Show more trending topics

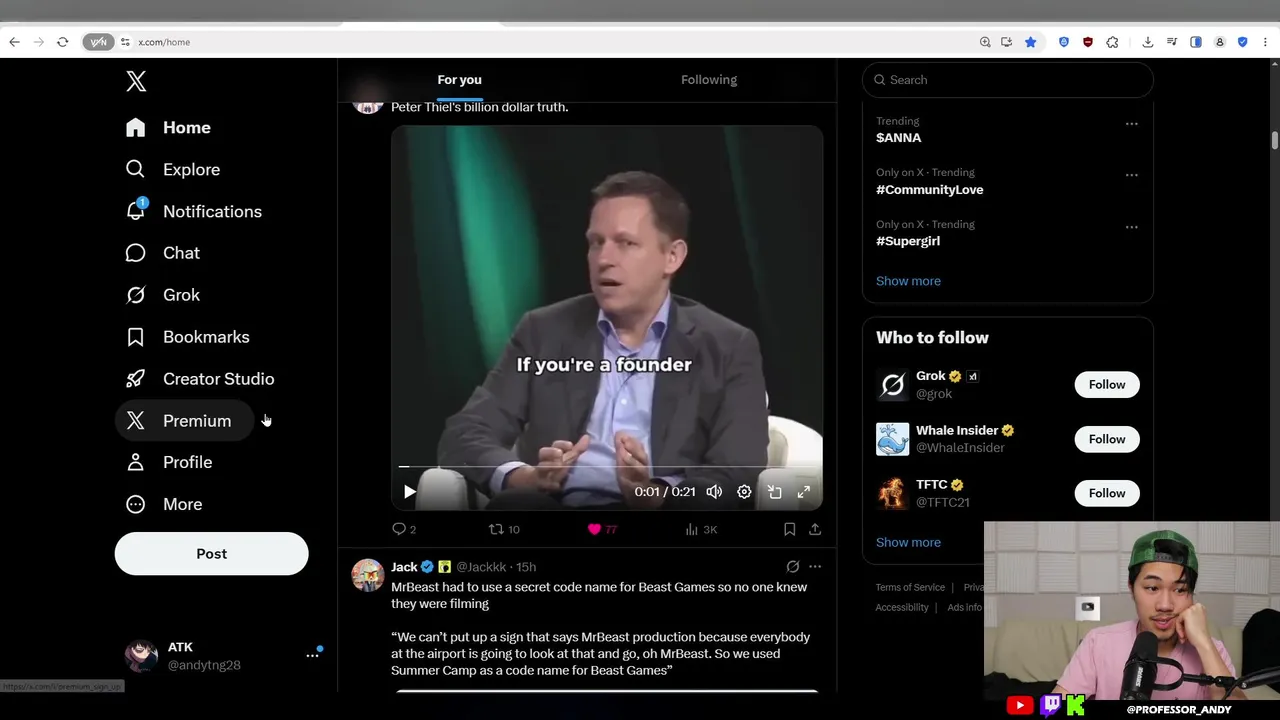(x=908, y=281)
